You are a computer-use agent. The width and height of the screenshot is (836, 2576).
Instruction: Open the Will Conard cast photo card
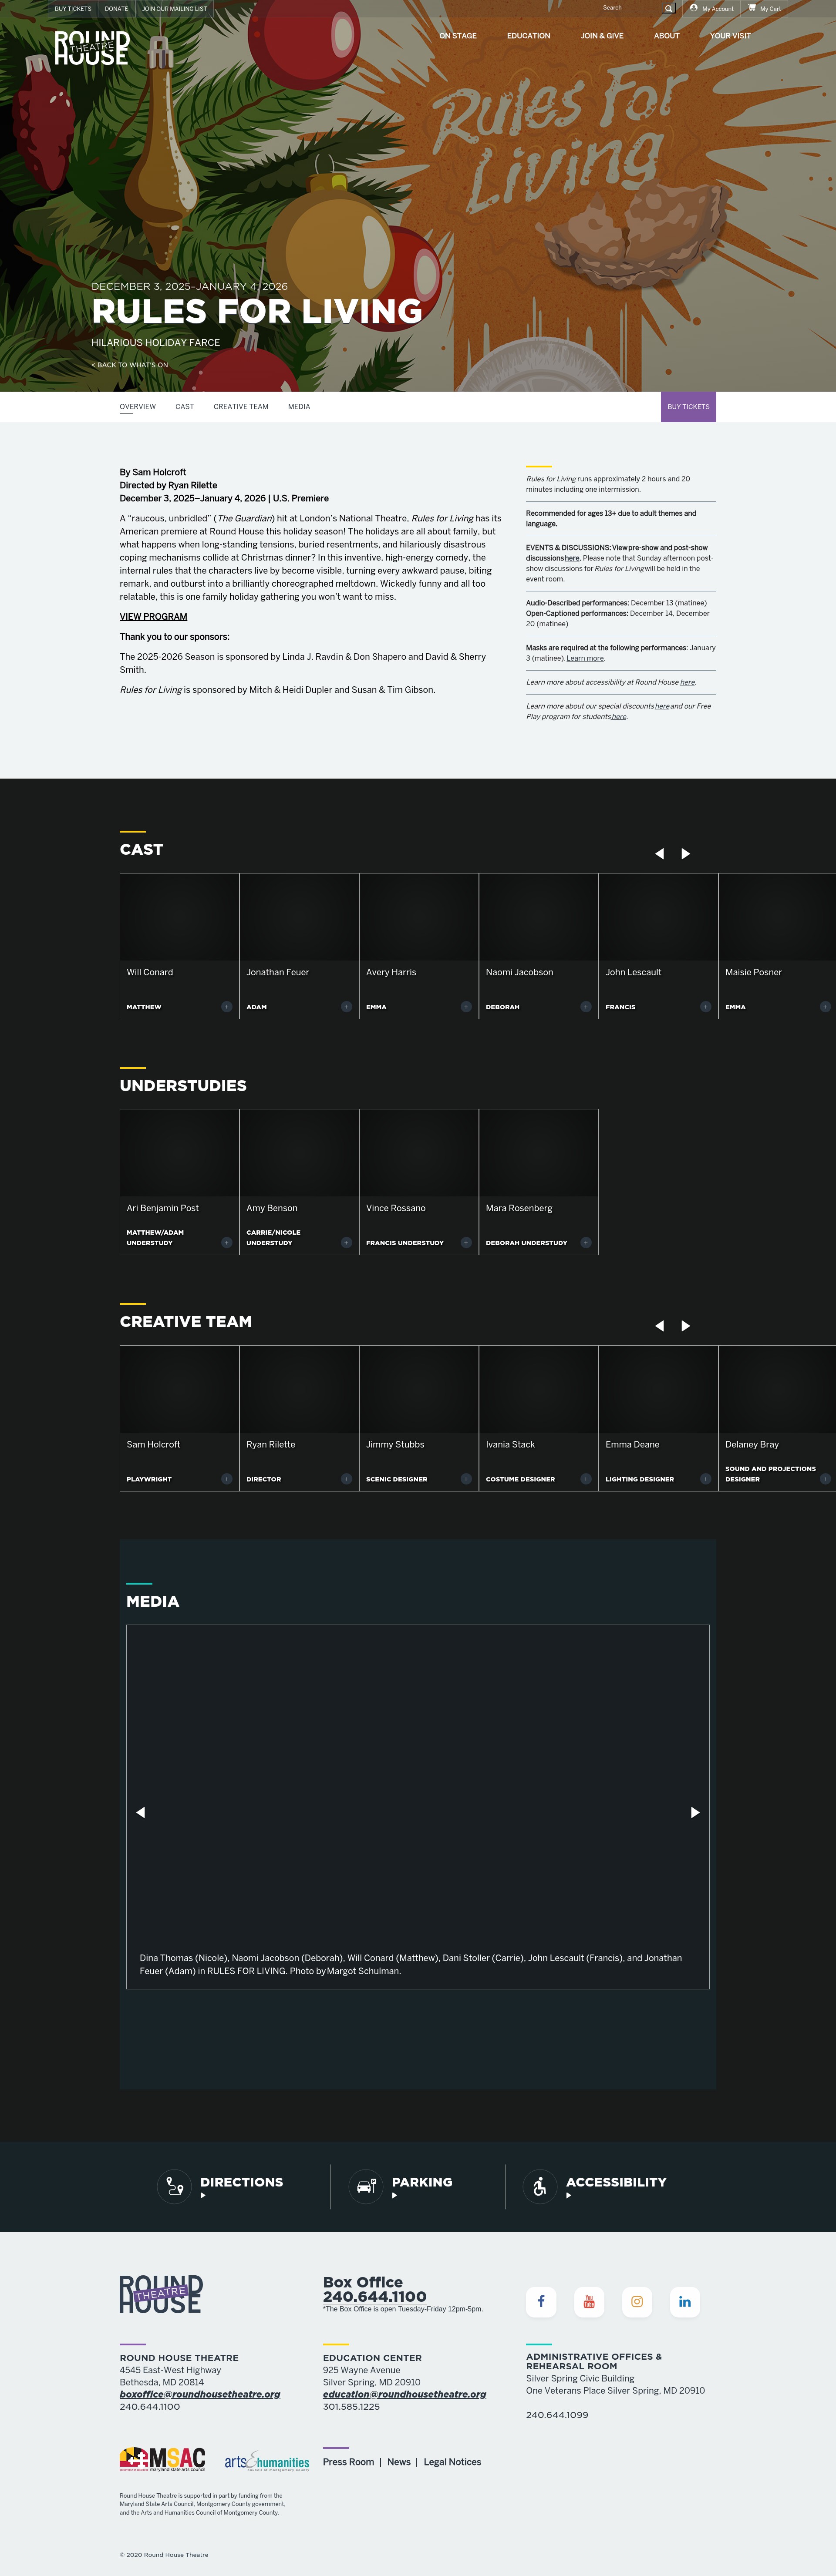pos(179,946)
